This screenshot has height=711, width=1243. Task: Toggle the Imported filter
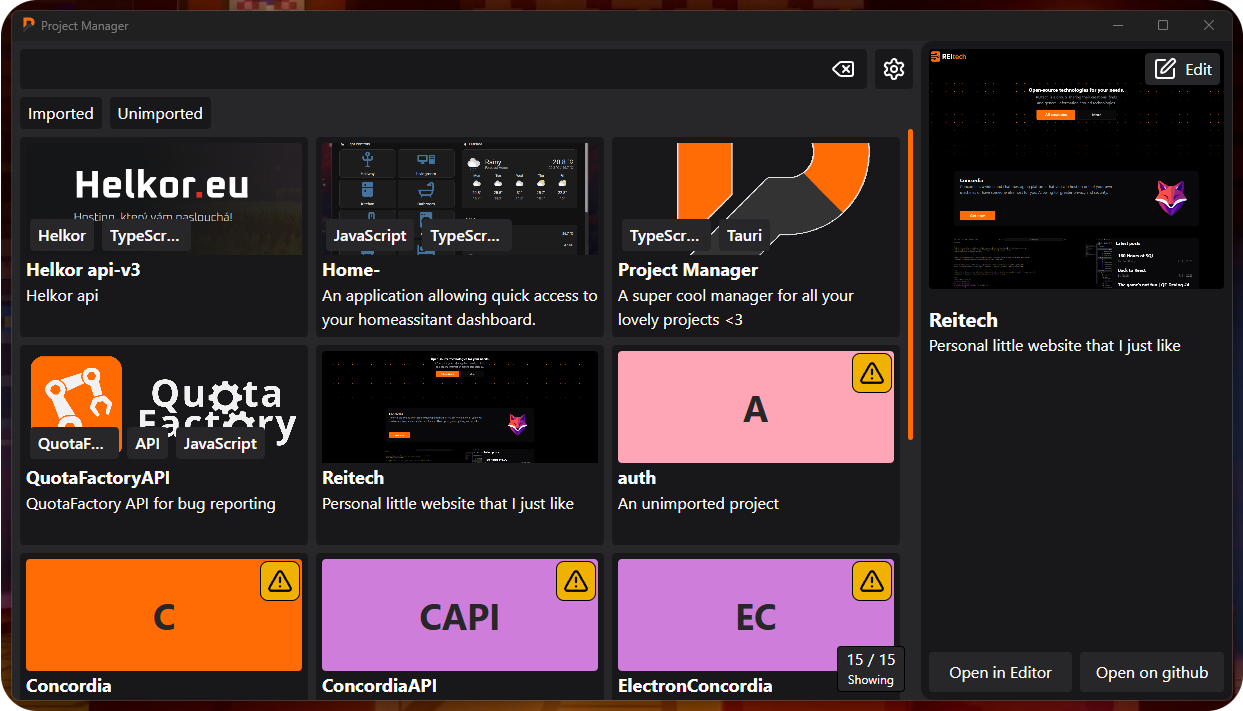[x=60, y=113]
